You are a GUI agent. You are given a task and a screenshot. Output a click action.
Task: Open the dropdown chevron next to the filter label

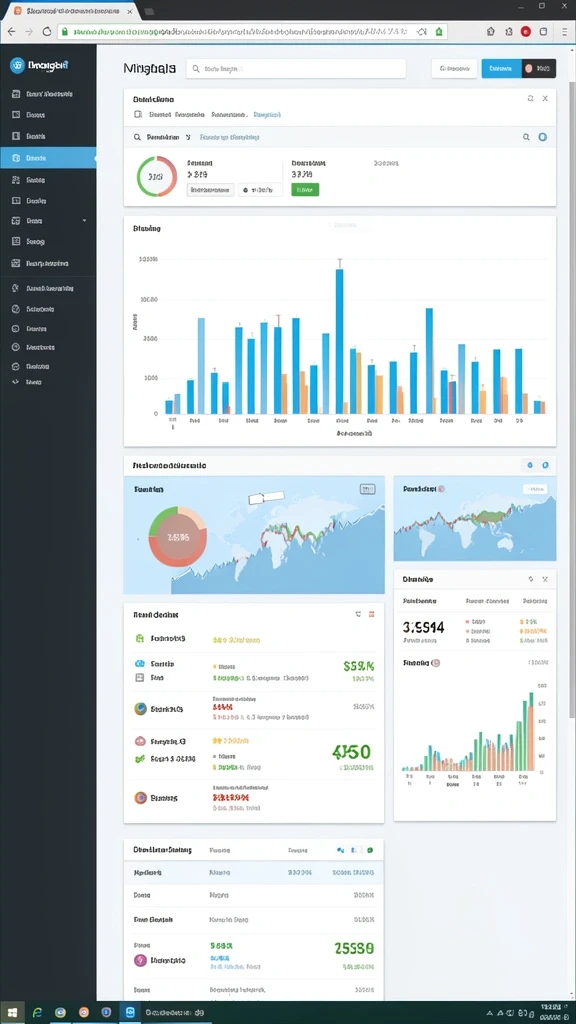[188, 138]
